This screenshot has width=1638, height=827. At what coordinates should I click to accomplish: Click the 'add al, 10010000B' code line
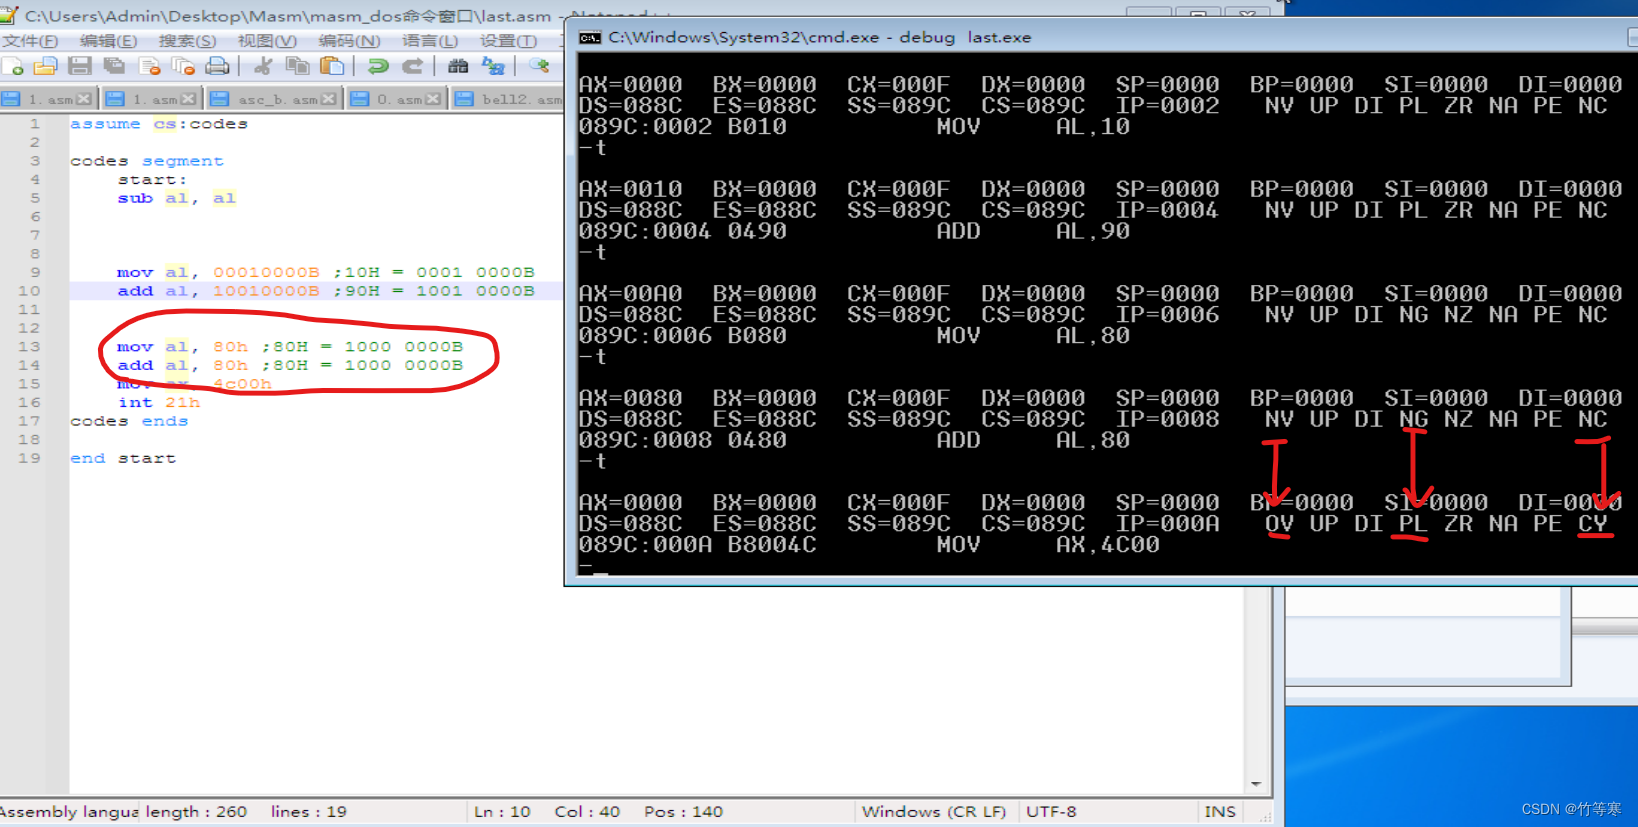pos(326,291)
